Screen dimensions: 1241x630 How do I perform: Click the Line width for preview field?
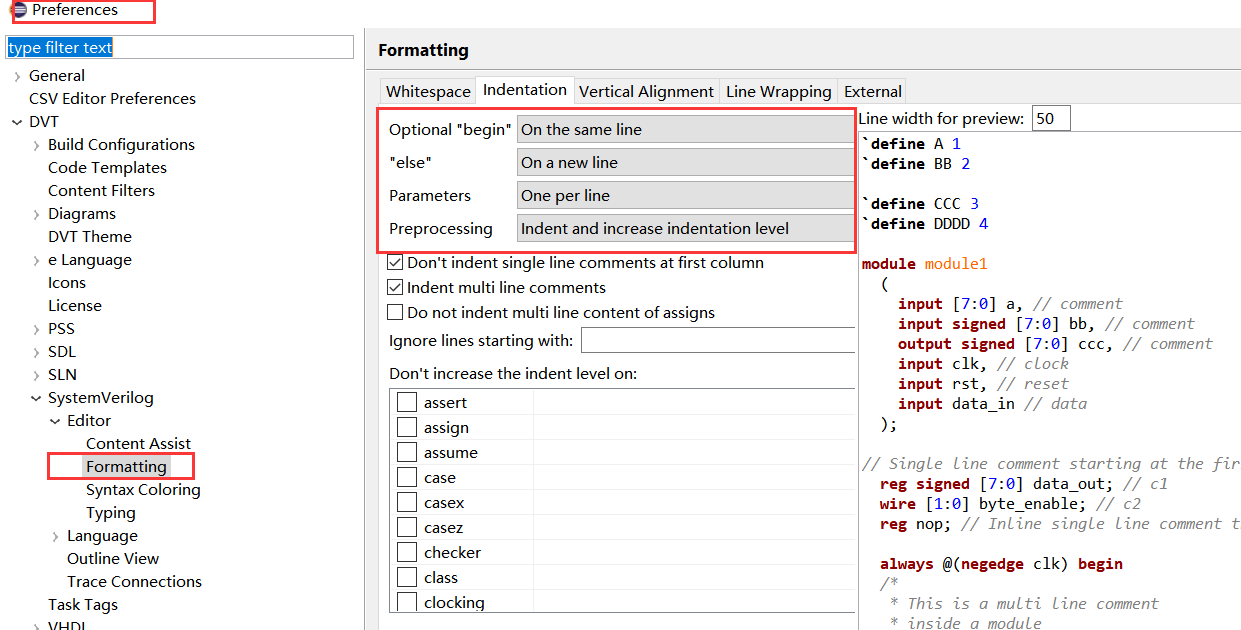[x=1051, y=118]
